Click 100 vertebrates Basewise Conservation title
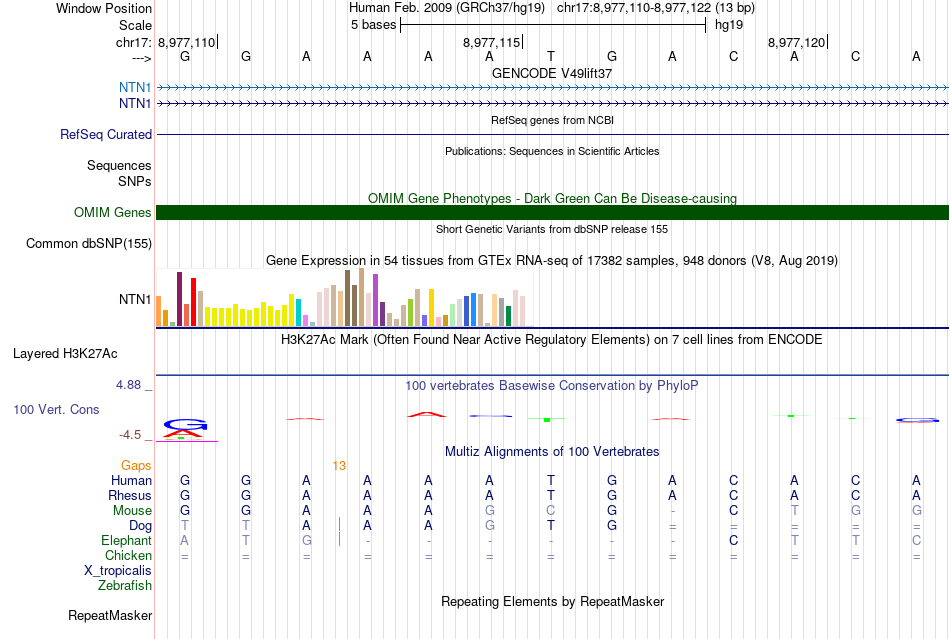The image size is (950, 639). (x=552, y=385)
